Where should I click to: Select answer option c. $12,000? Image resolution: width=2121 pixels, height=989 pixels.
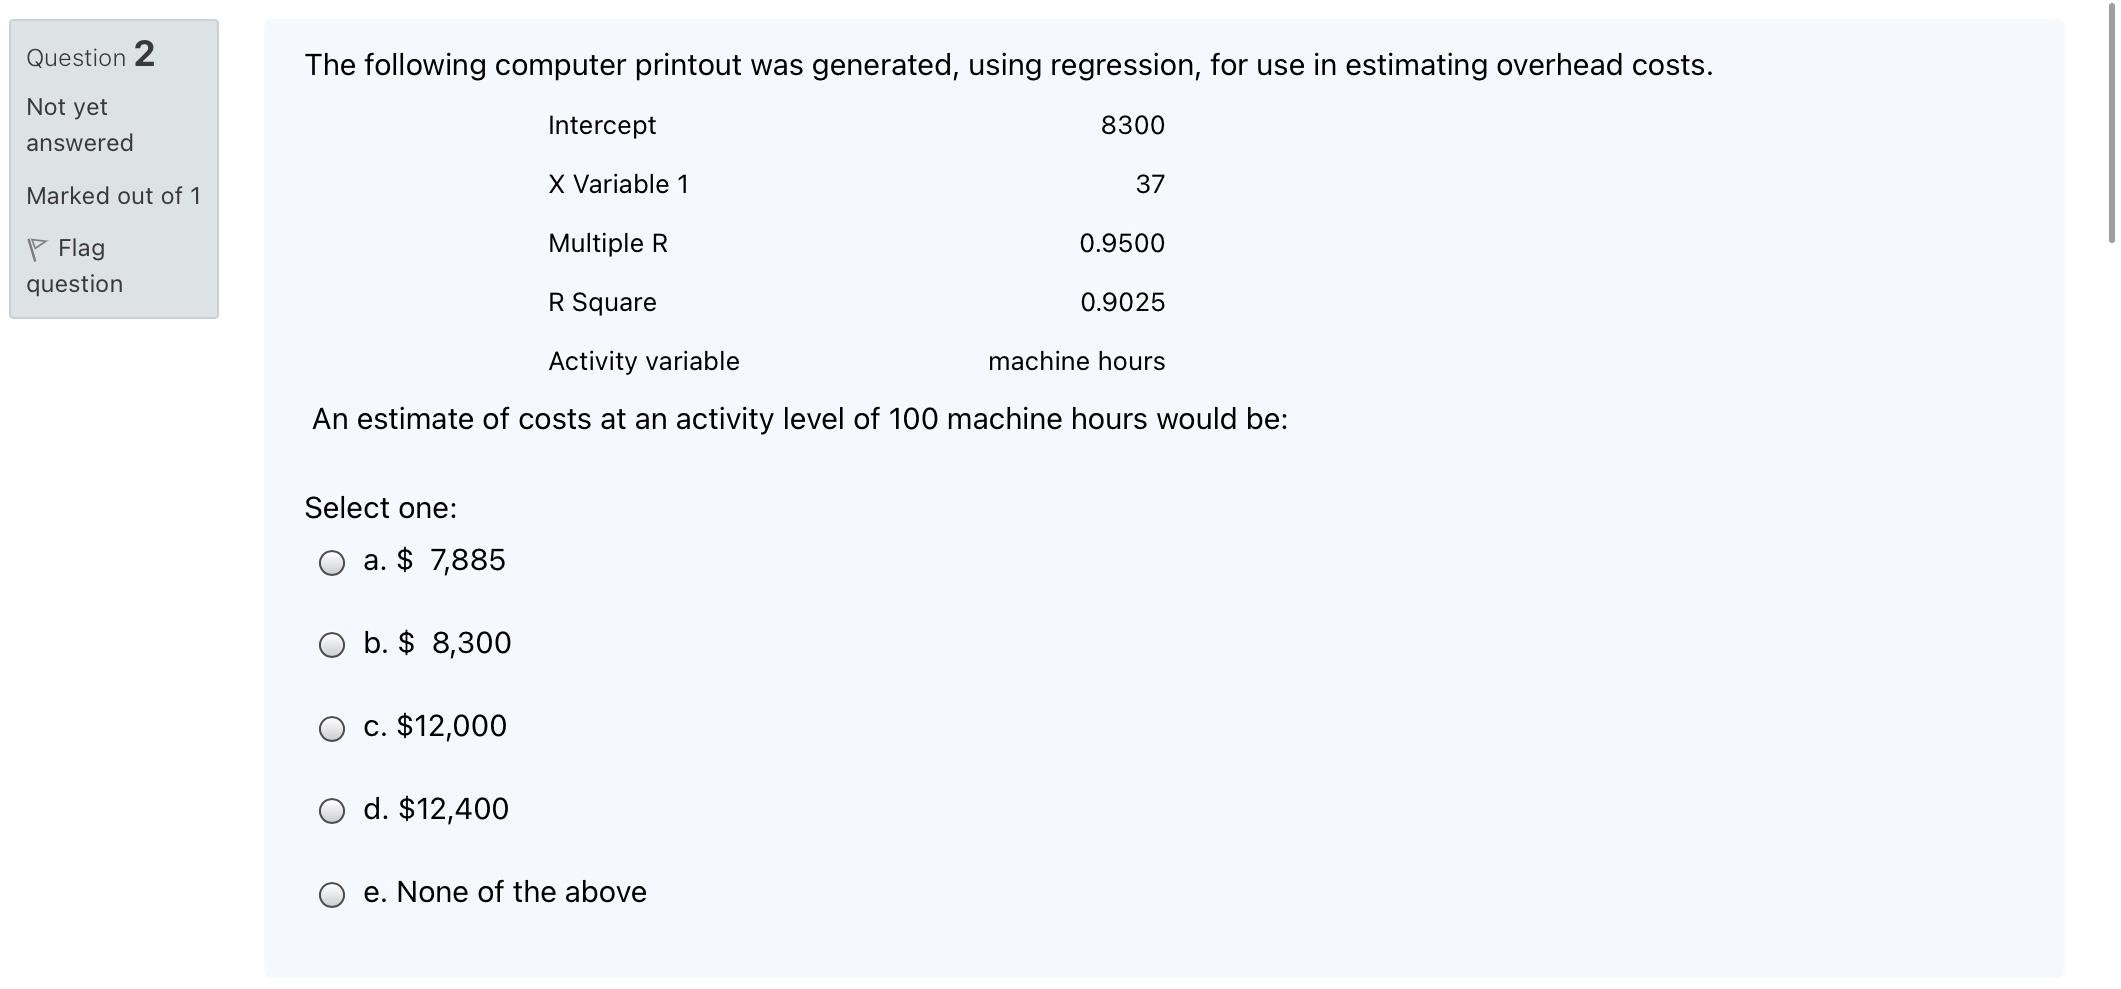(x=332, y=728)
